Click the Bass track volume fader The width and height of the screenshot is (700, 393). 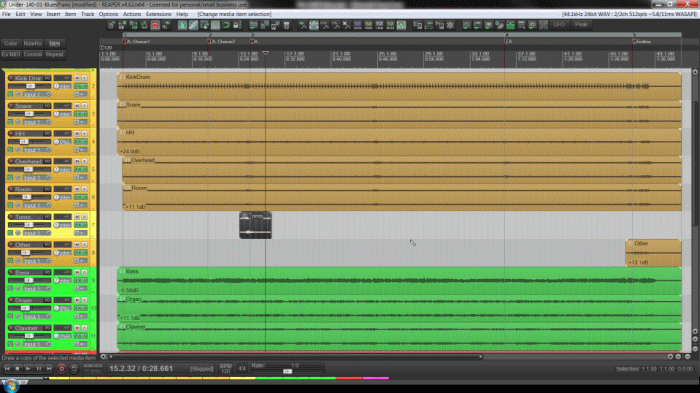click(29, 280)
